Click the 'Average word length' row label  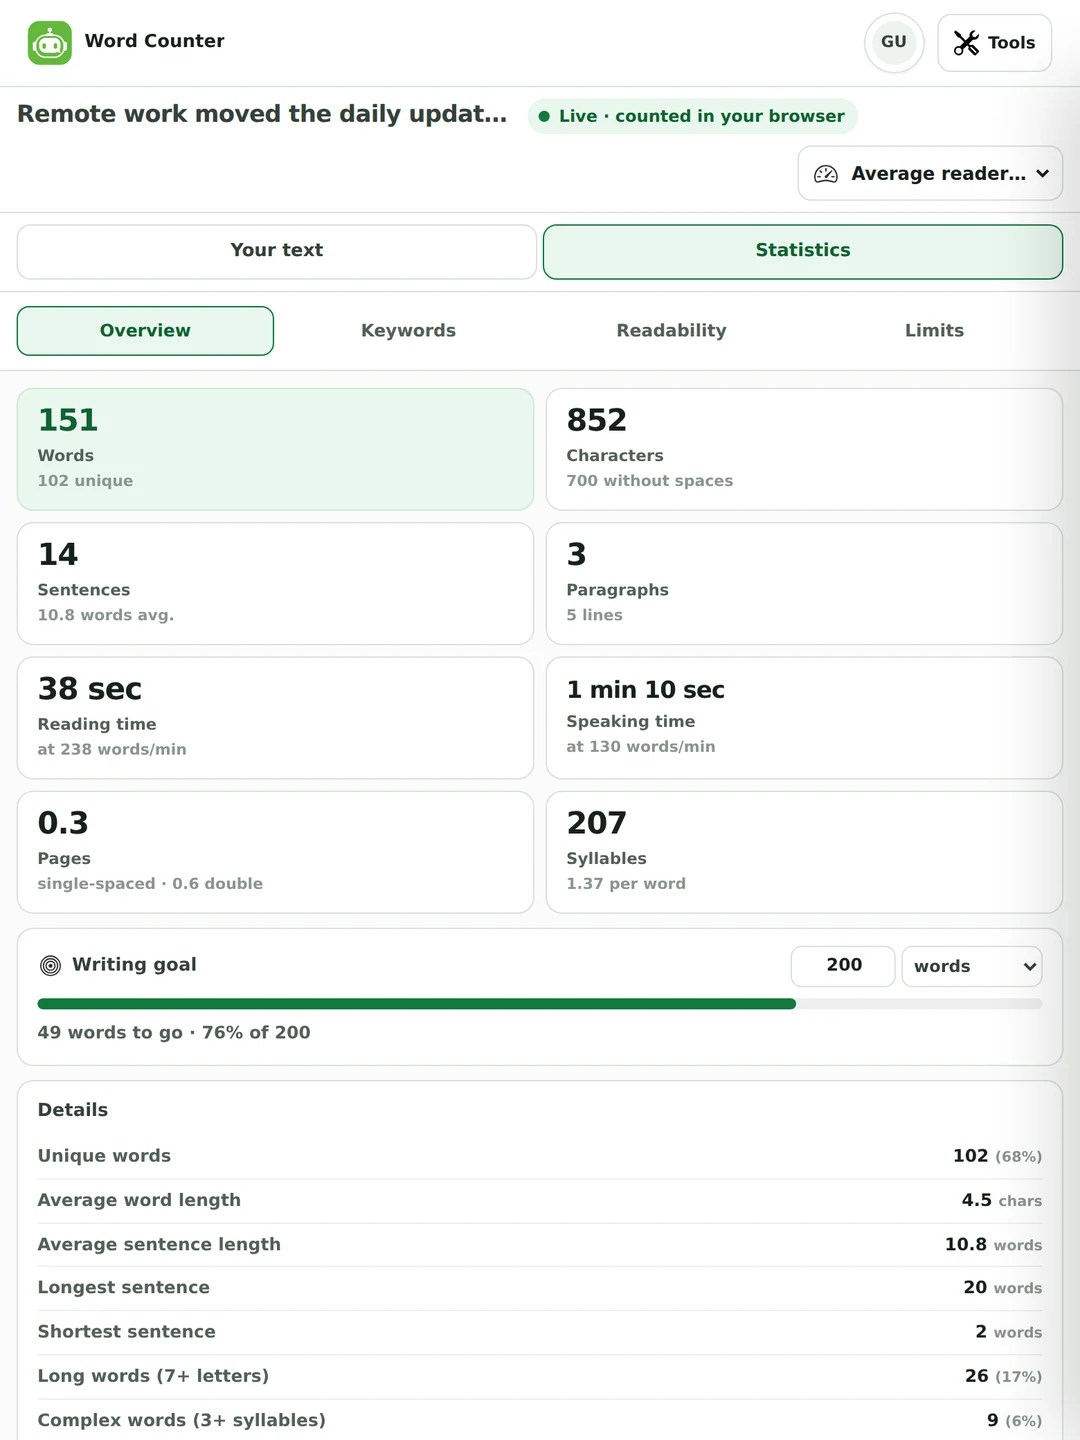(139, 1200)
